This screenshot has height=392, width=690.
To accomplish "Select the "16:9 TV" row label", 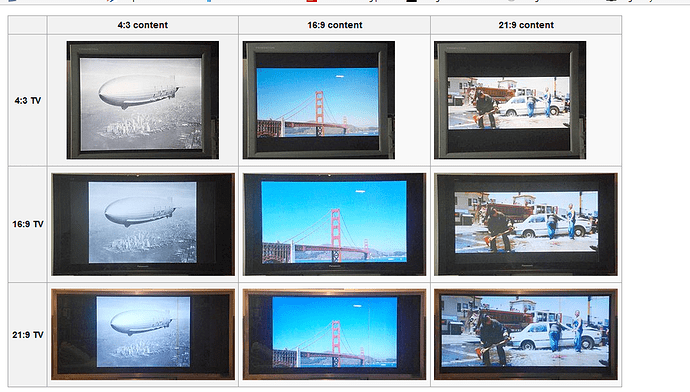I will click(28, 224).
